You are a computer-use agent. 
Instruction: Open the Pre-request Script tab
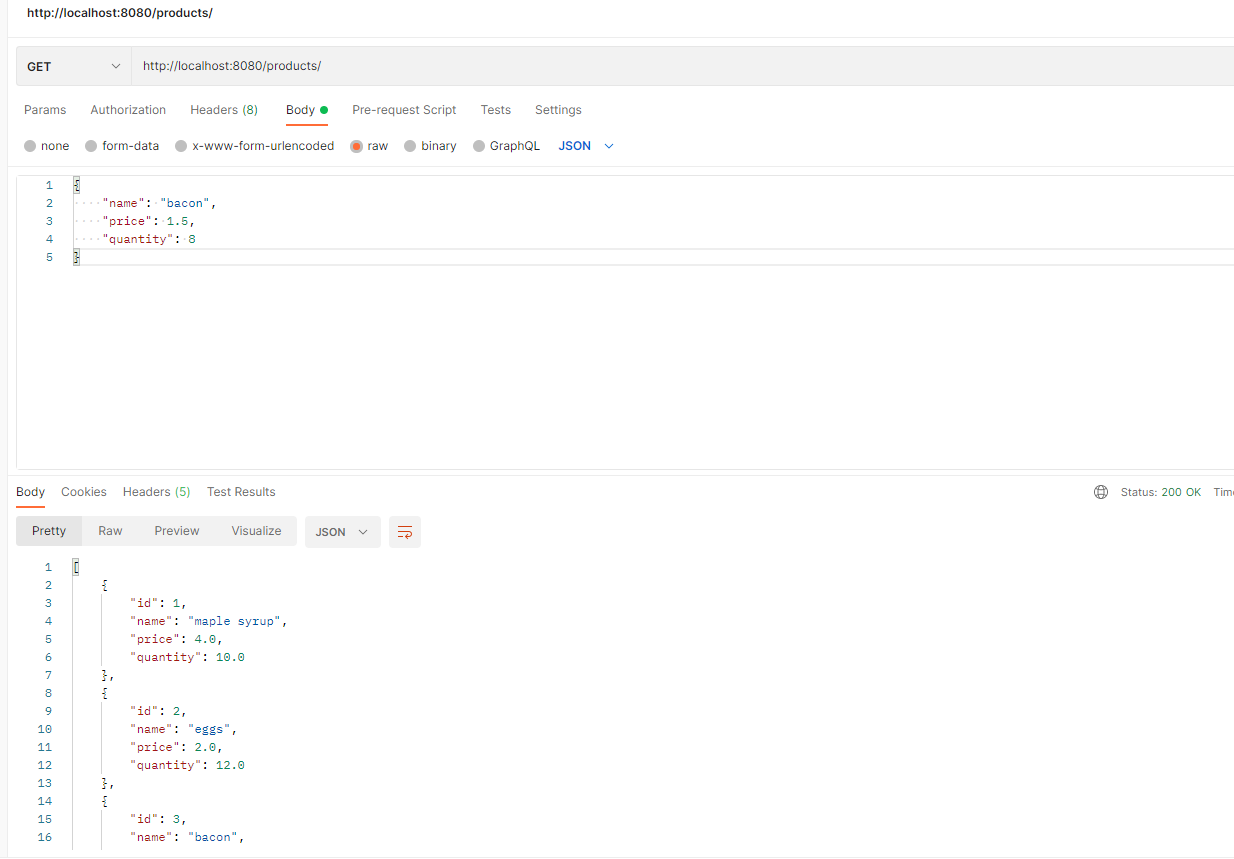tap(404, 110)
